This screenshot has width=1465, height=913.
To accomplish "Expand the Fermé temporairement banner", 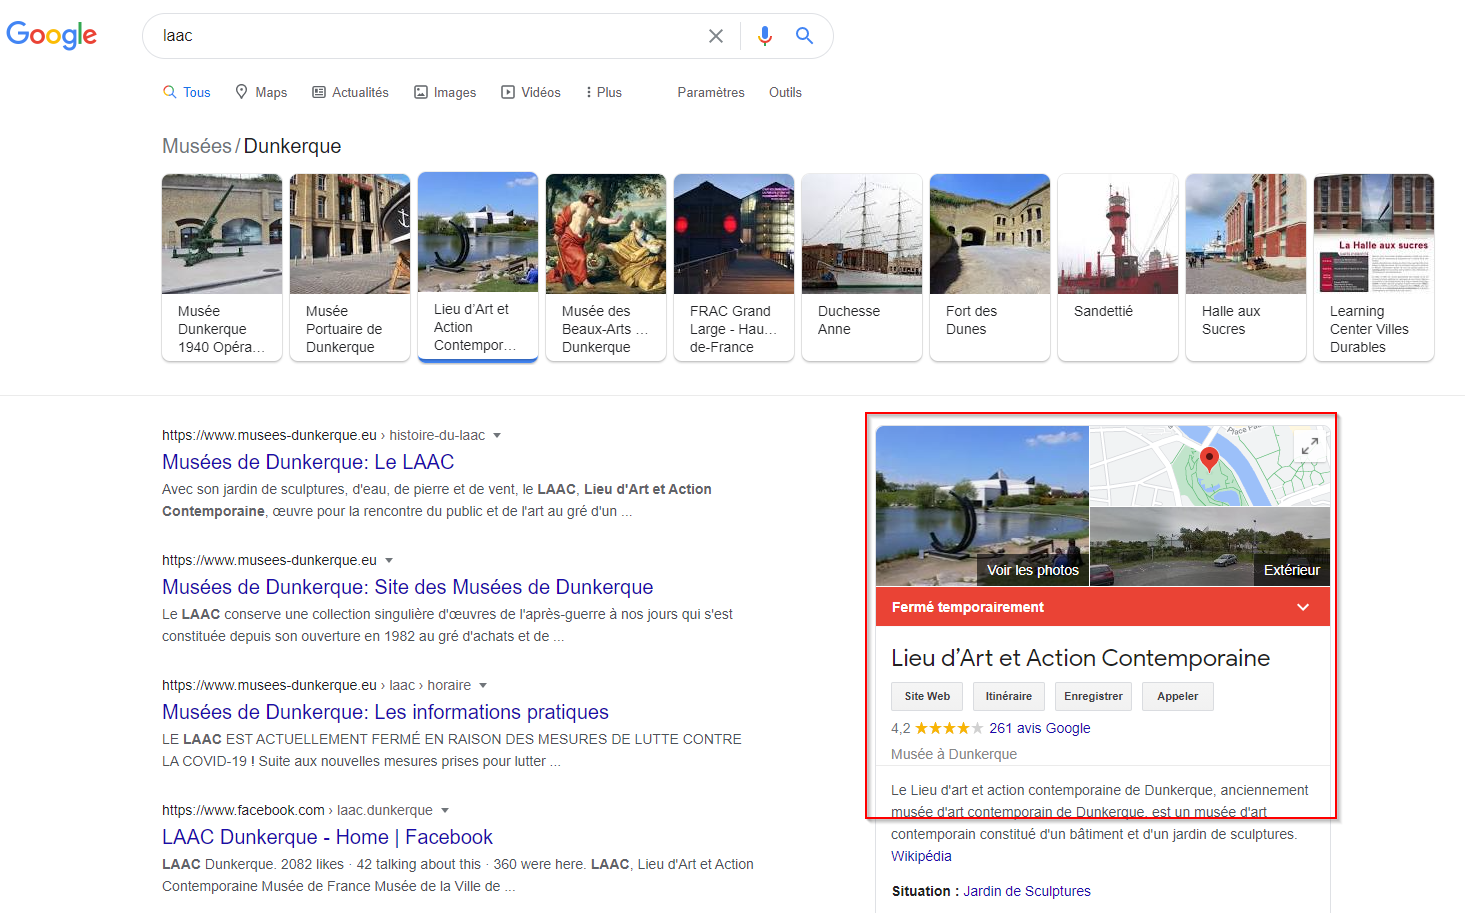I will pos(1302,607).
